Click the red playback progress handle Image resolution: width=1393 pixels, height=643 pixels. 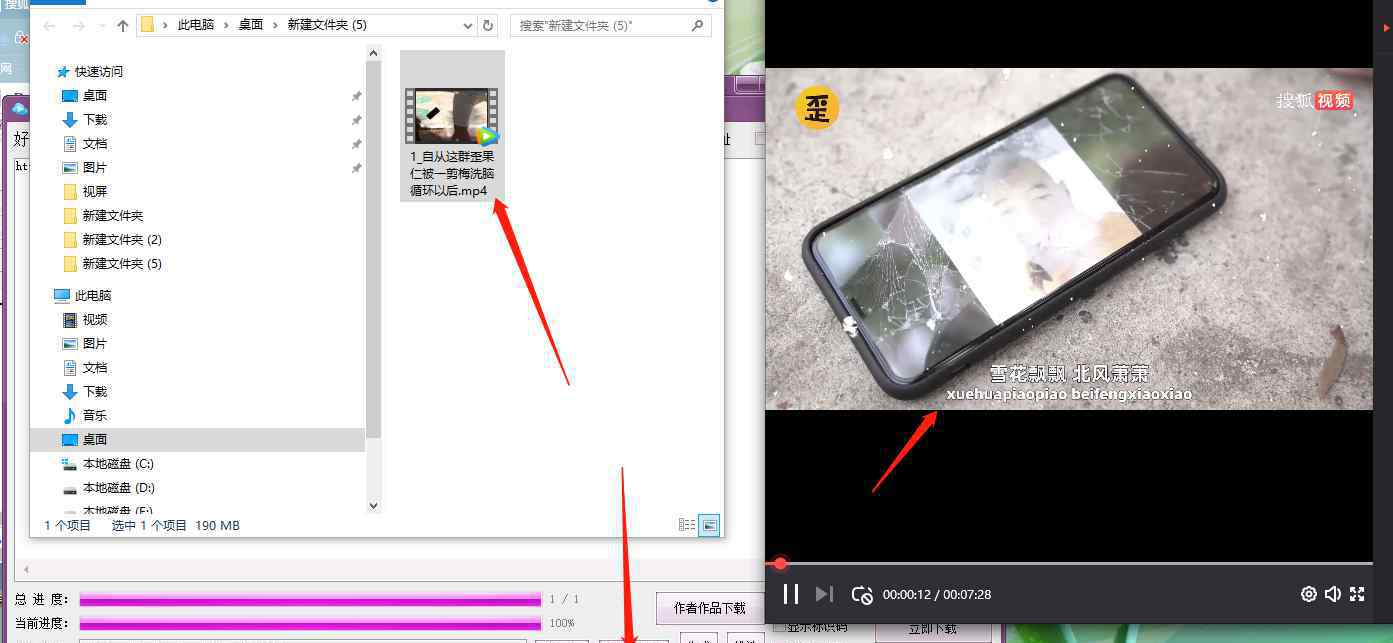[780, 564]
